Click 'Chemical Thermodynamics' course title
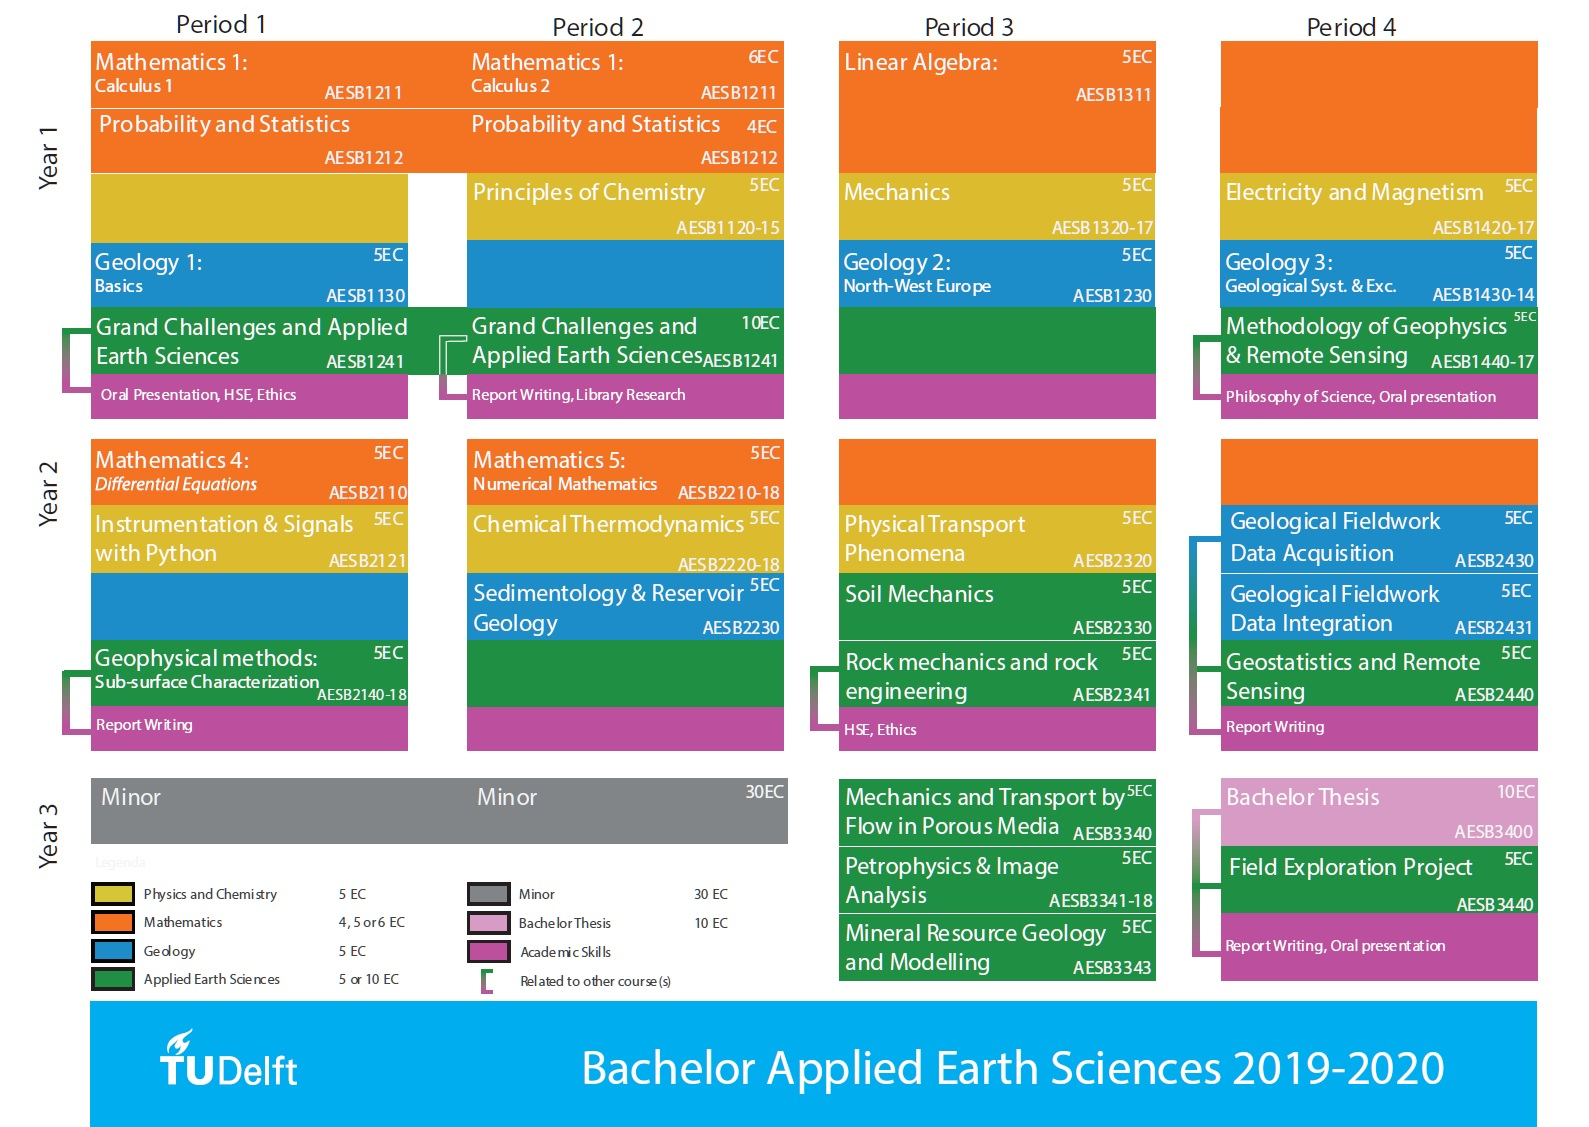Image resolution: width=1589 pixels, height=1127 pixels. (608, 524)
